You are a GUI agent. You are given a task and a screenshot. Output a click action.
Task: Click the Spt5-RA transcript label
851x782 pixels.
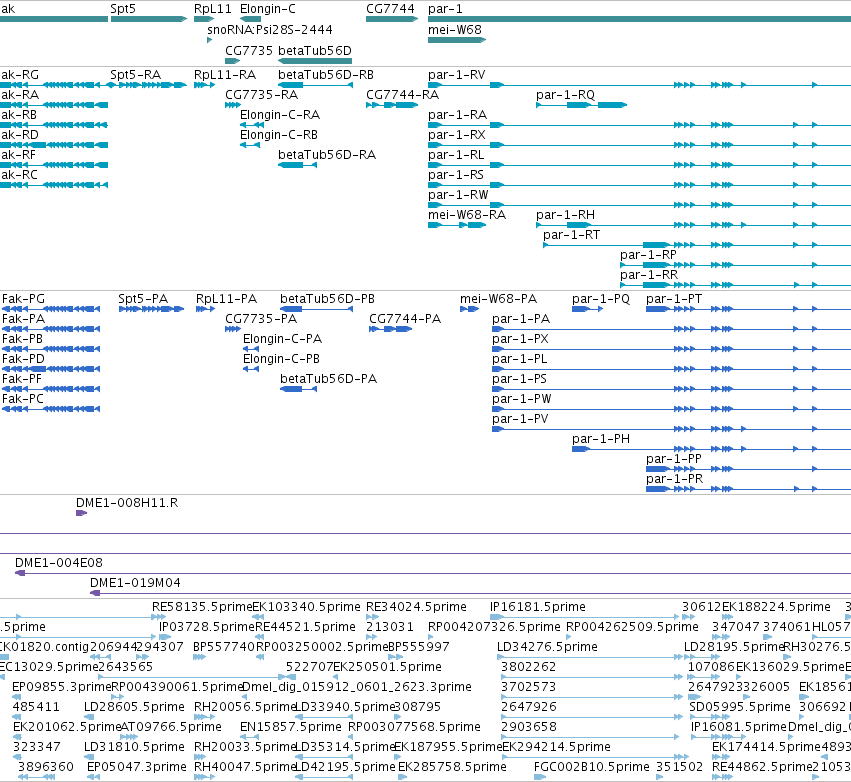136,75
